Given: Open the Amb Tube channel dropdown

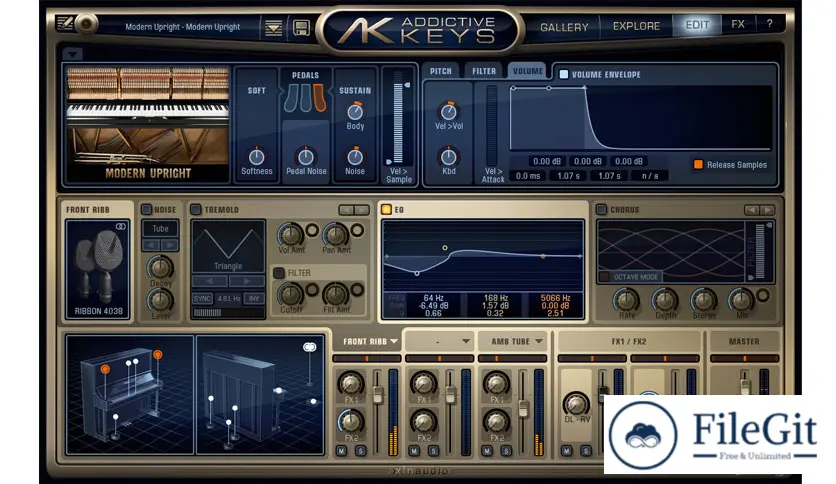Looking at the screenshot, I should click(x=539, y=341).
